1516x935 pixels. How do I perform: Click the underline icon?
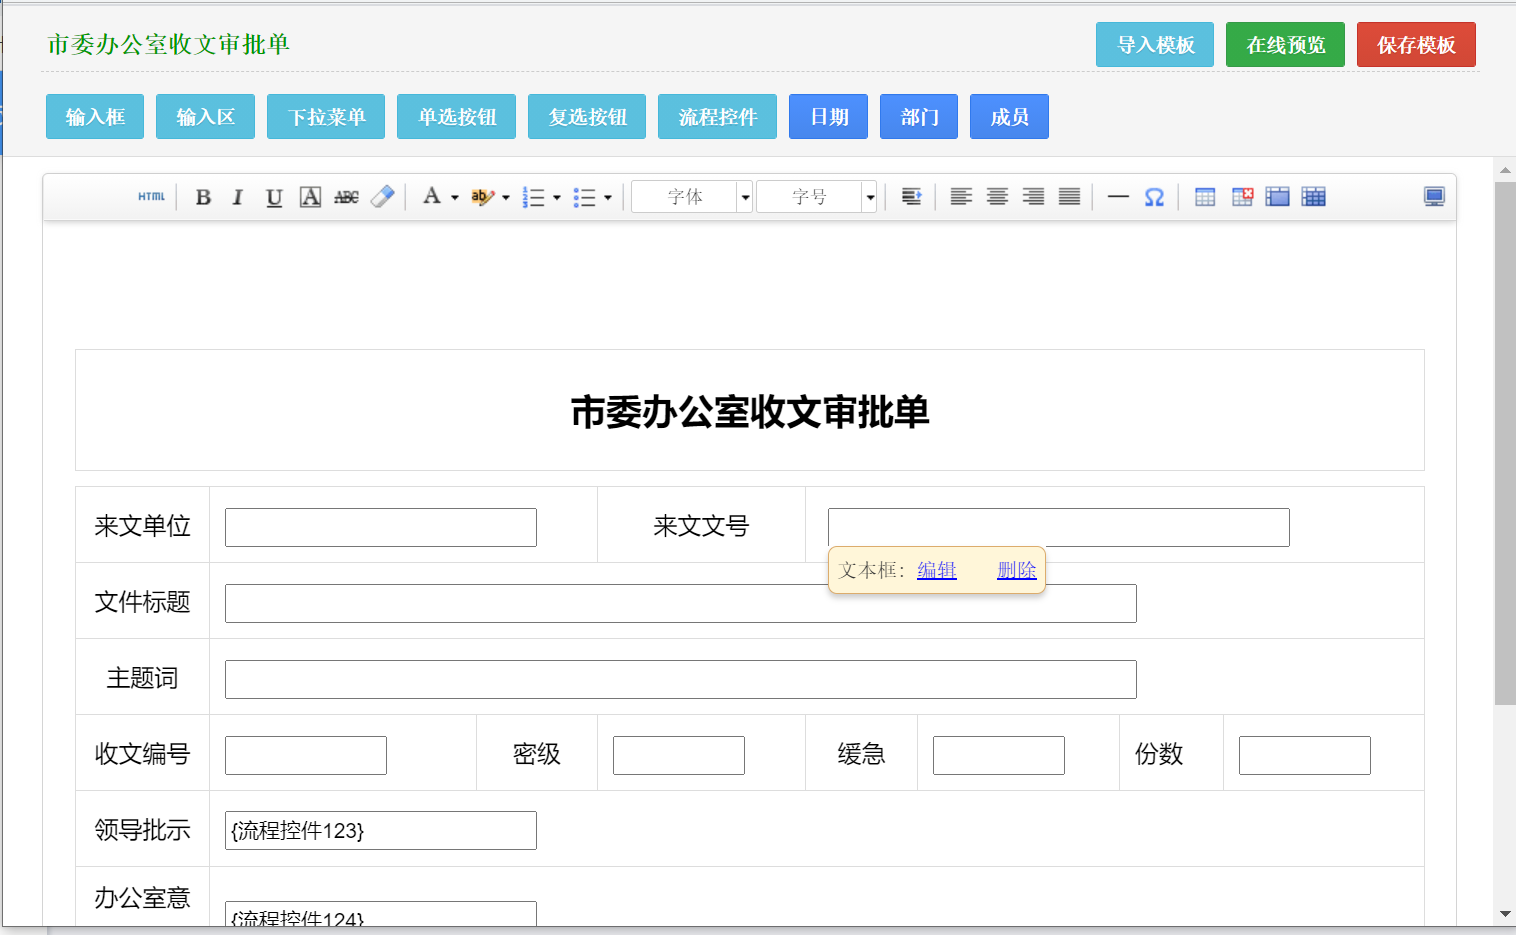point(274,197)
